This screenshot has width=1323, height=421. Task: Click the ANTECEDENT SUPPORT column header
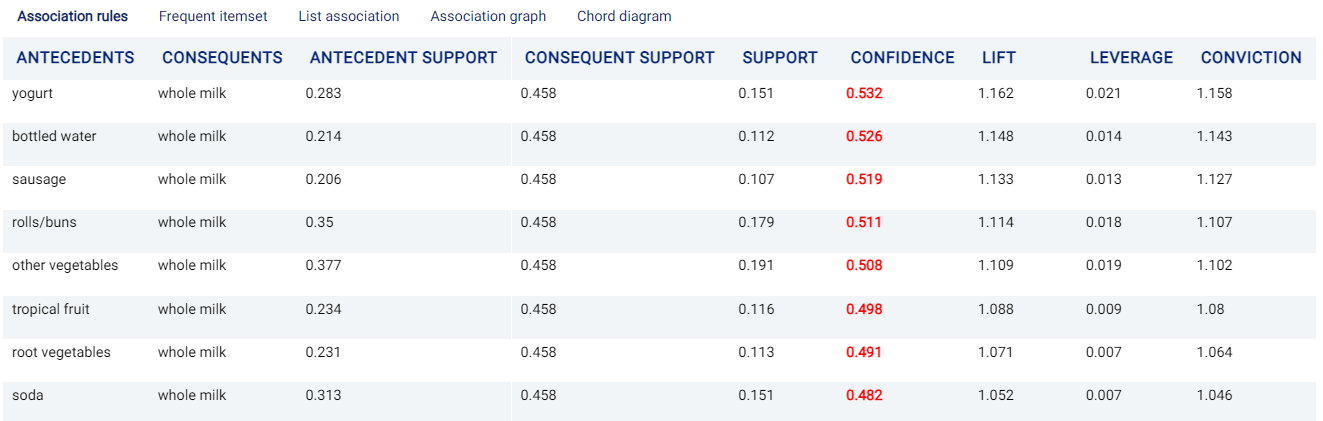403,58
